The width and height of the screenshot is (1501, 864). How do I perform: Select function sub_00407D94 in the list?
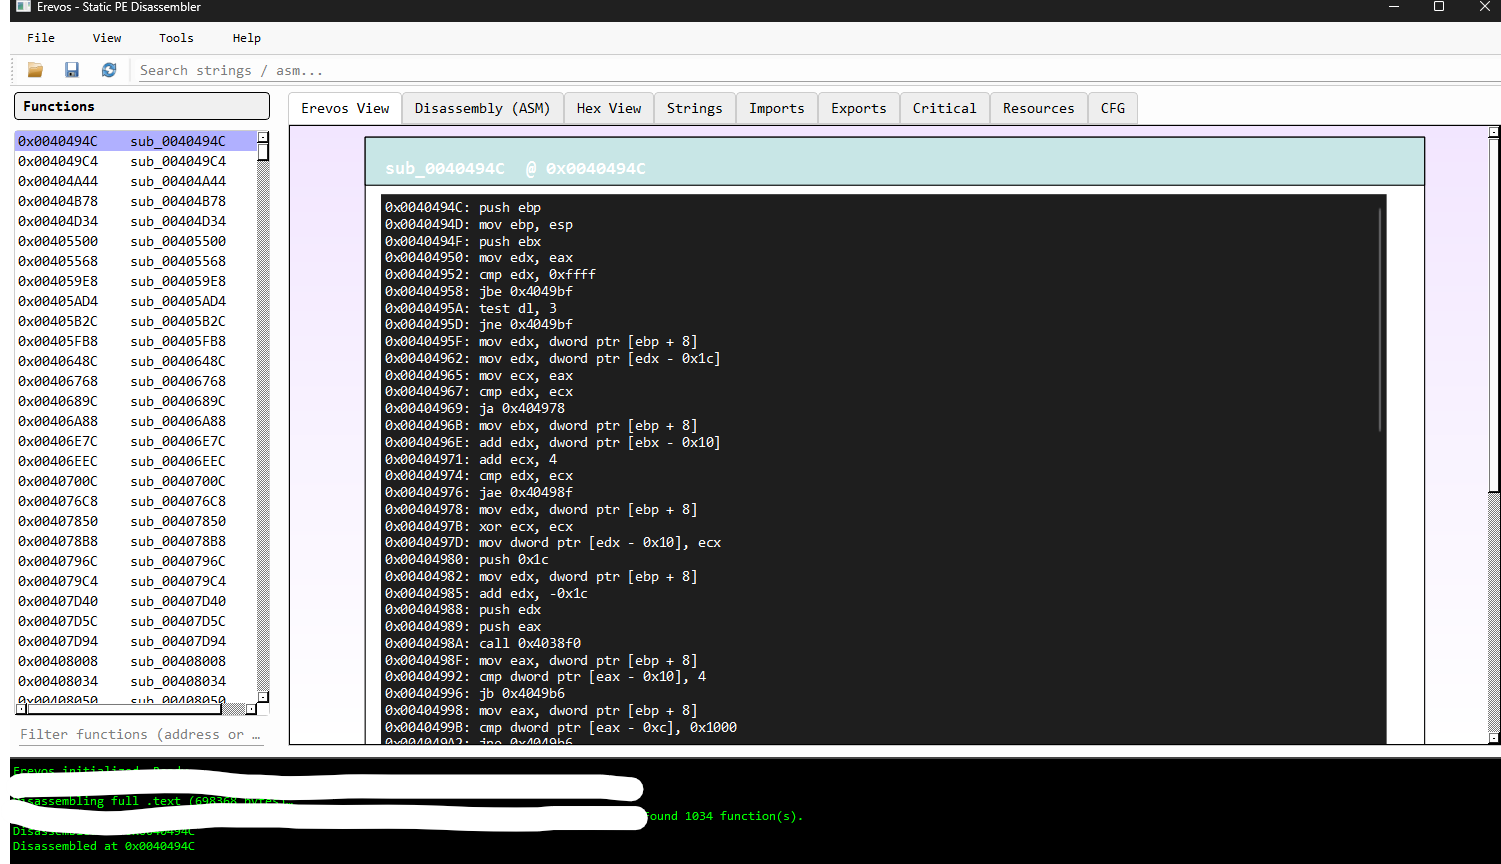pyautogui.click(x=136, y=641)
